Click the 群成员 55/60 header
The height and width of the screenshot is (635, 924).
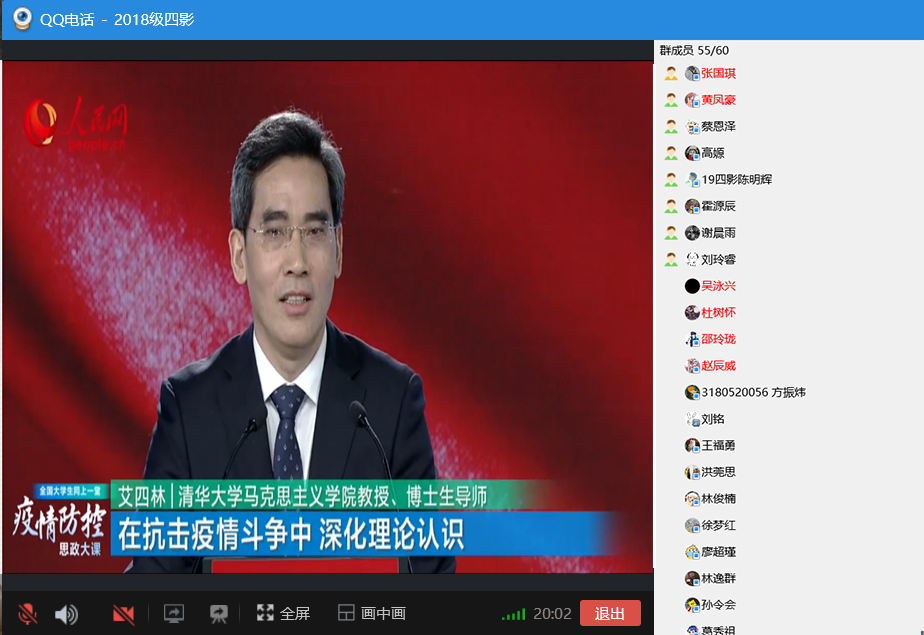point(694,50)
